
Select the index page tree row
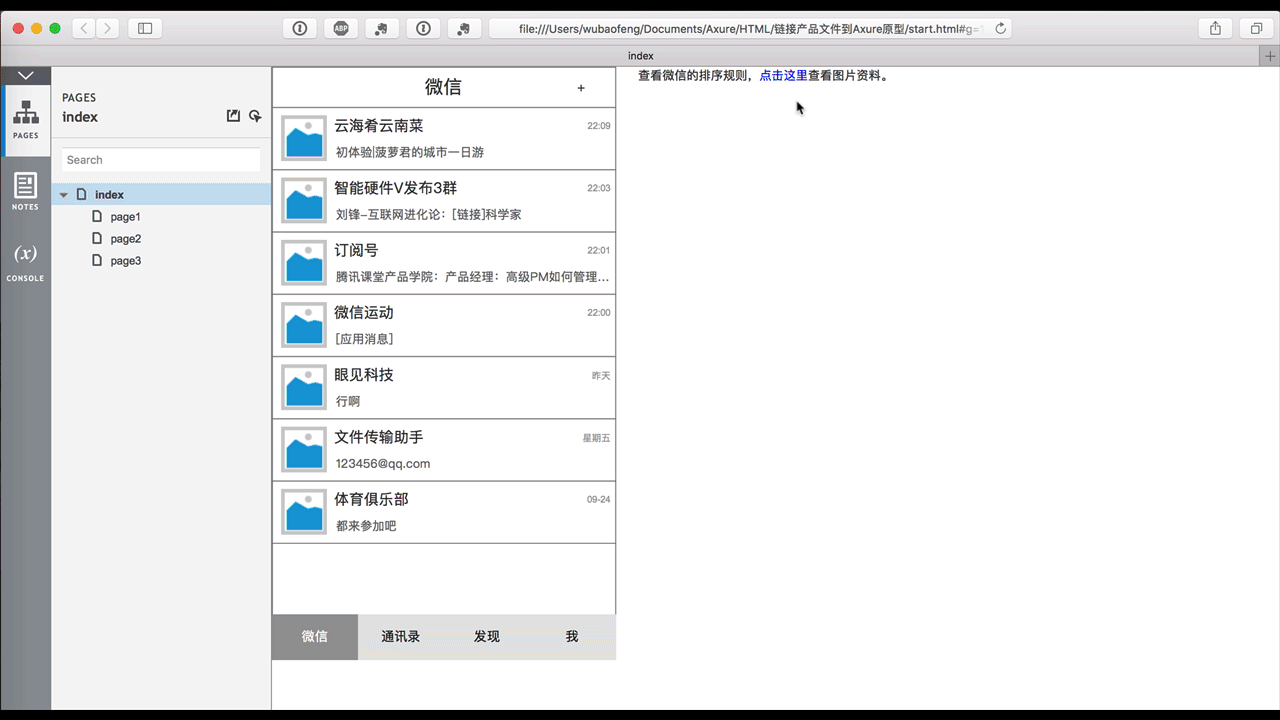(x=161, y=195)
